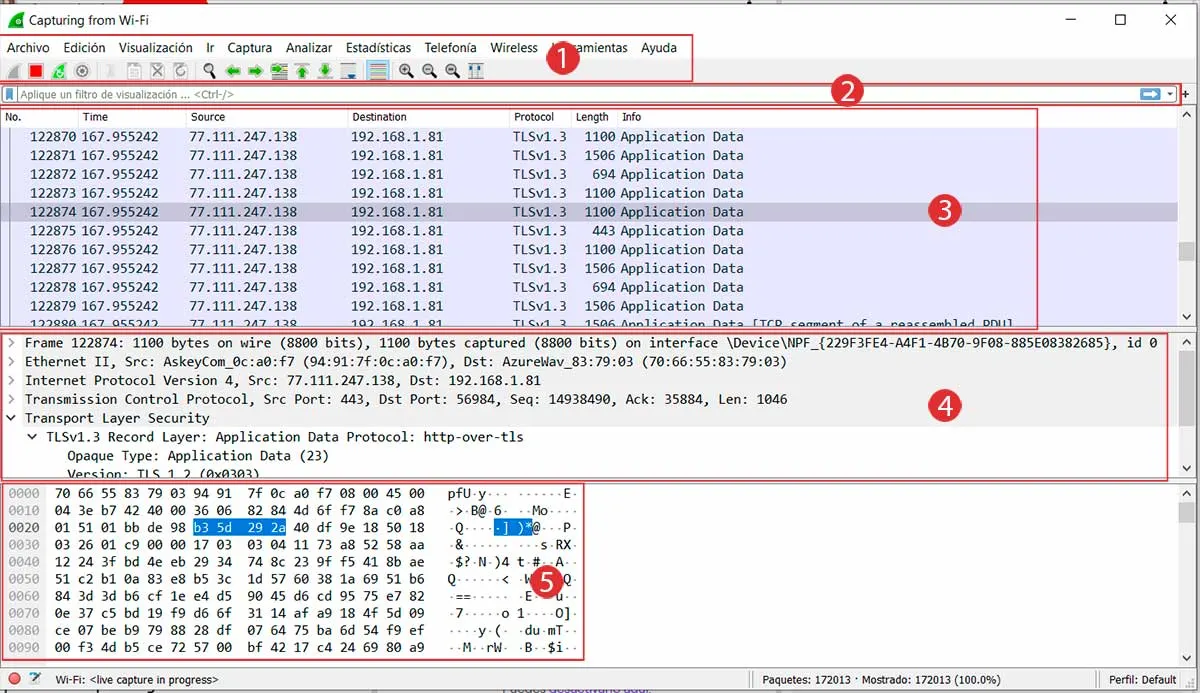This screenshot has height=693, width=1200.
Task: Jump to the last packet icon
Action: click(x=325, y=71)
